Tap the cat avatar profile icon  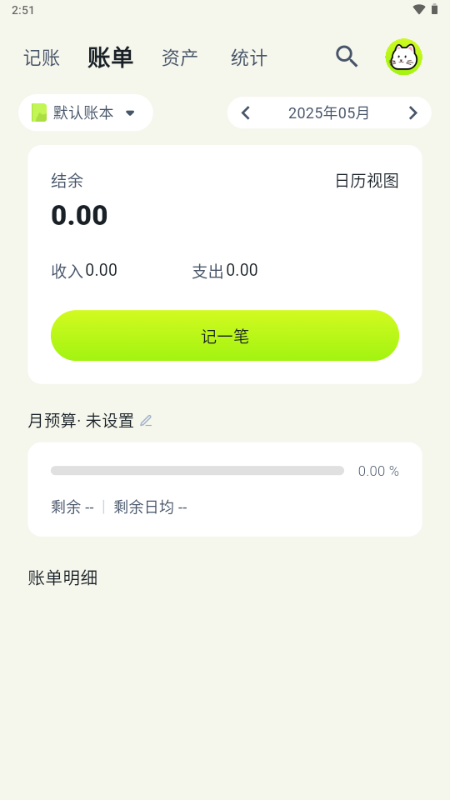(404, 57)
